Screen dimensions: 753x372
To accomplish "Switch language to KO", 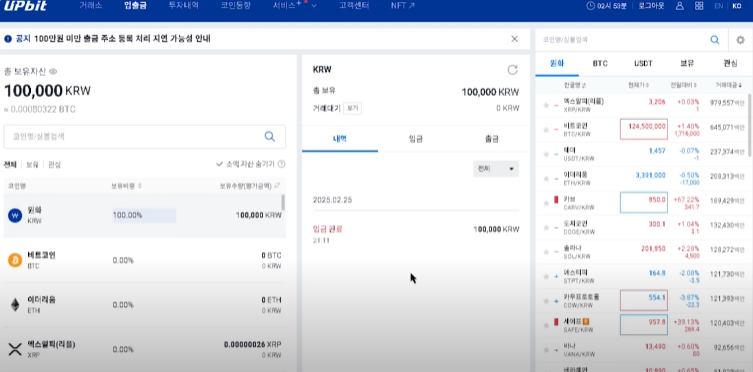I will click(737, 6).
